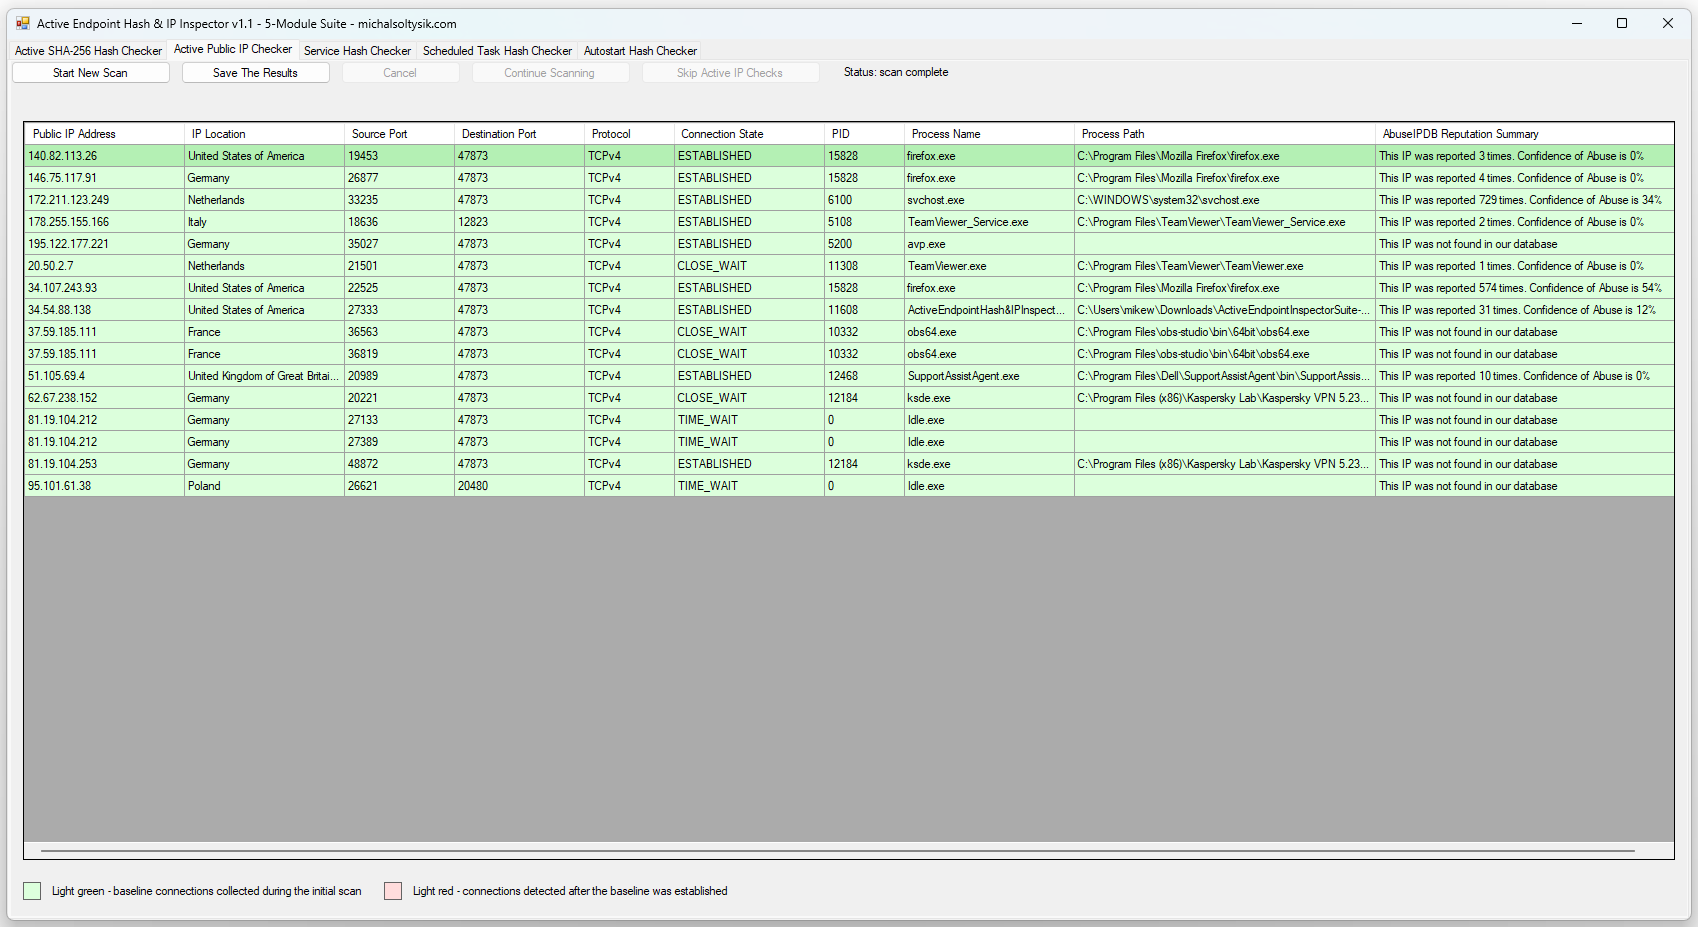
Task: Go to Autostart Hash Checker tab
Action: click(640, 51)
